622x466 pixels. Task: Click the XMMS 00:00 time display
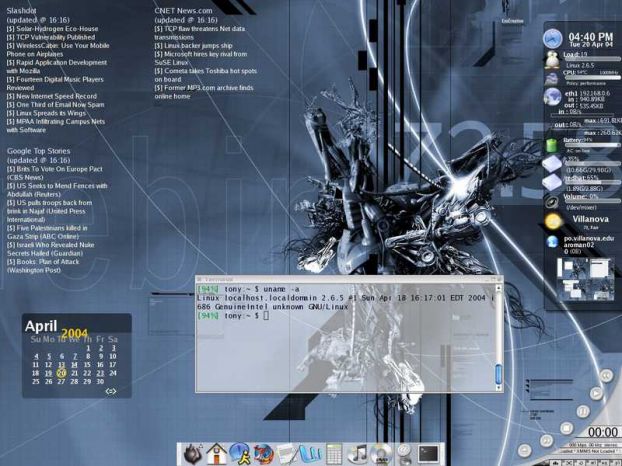603,432
